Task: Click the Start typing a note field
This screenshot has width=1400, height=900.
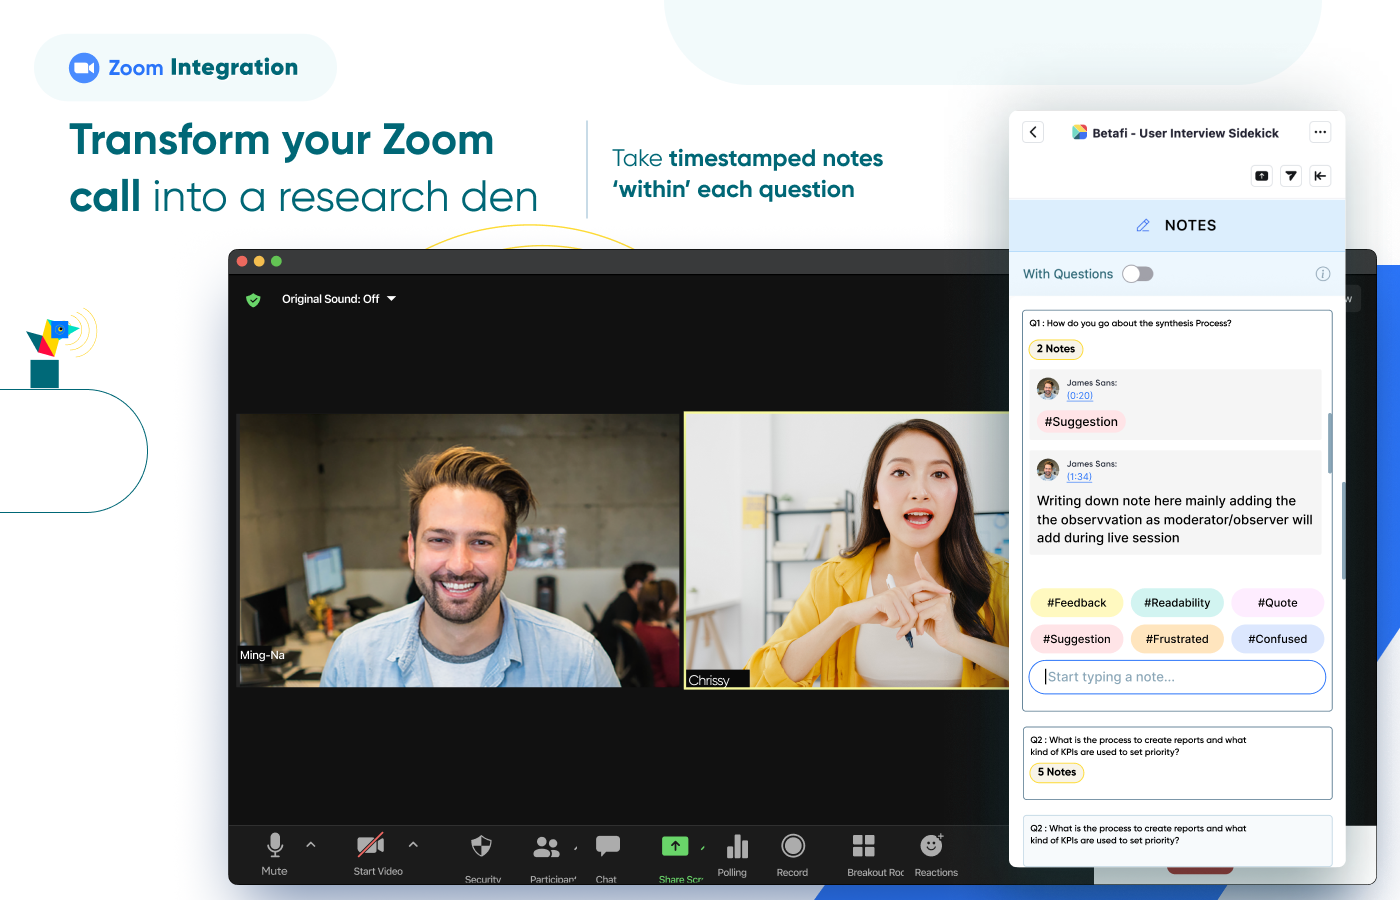Action: pos(1177,677)
